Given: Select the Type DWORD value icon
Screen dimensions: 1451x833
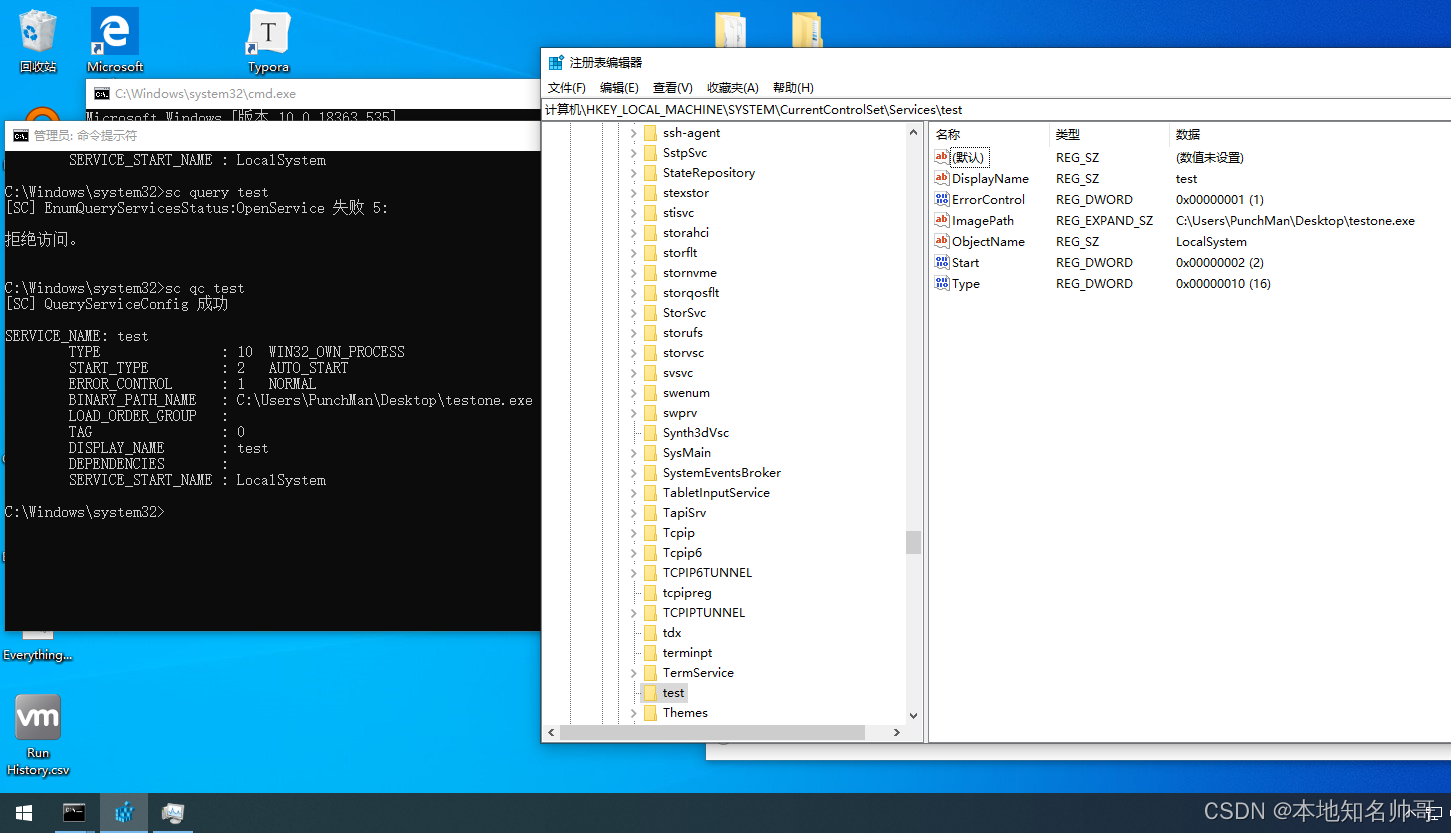Looking at the screenshot, I should click(941, 283).
